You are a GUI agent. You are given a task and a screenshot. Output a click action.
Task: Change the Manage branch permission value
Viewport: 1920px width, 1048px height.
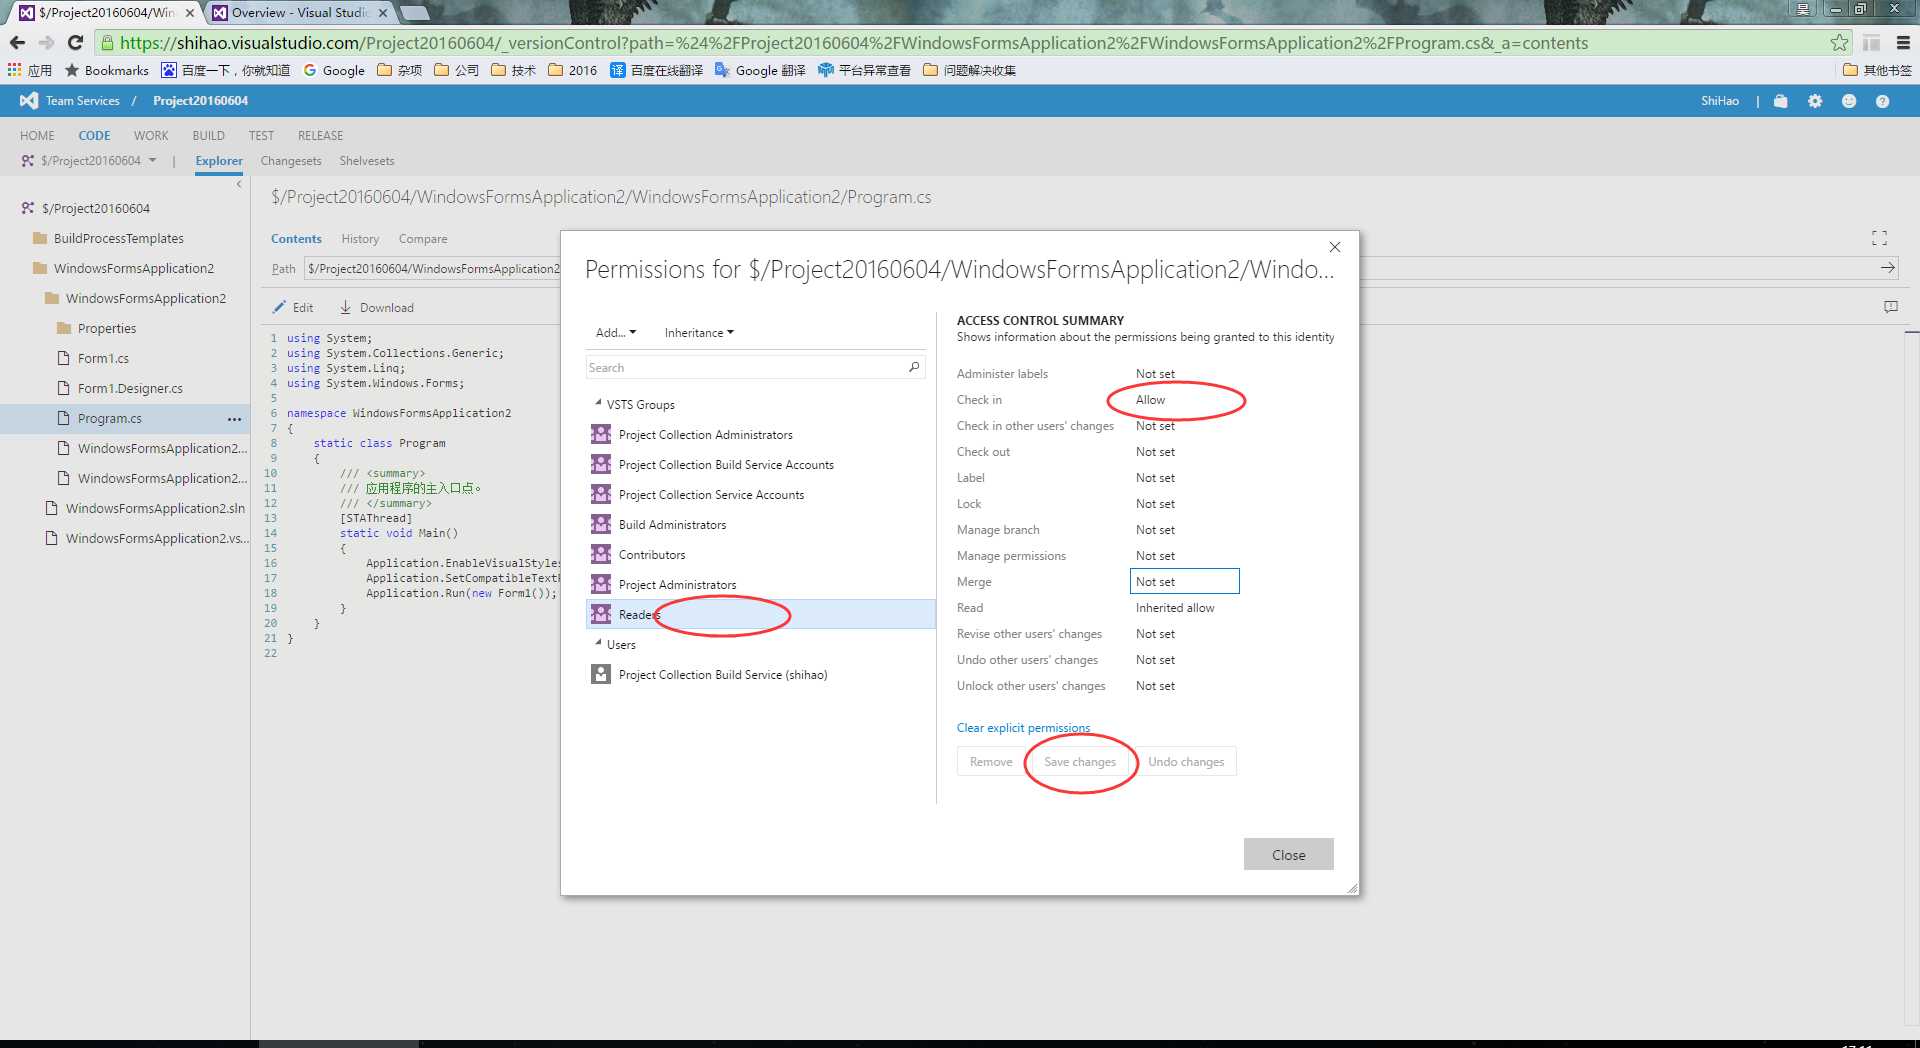coord(1184,529)
